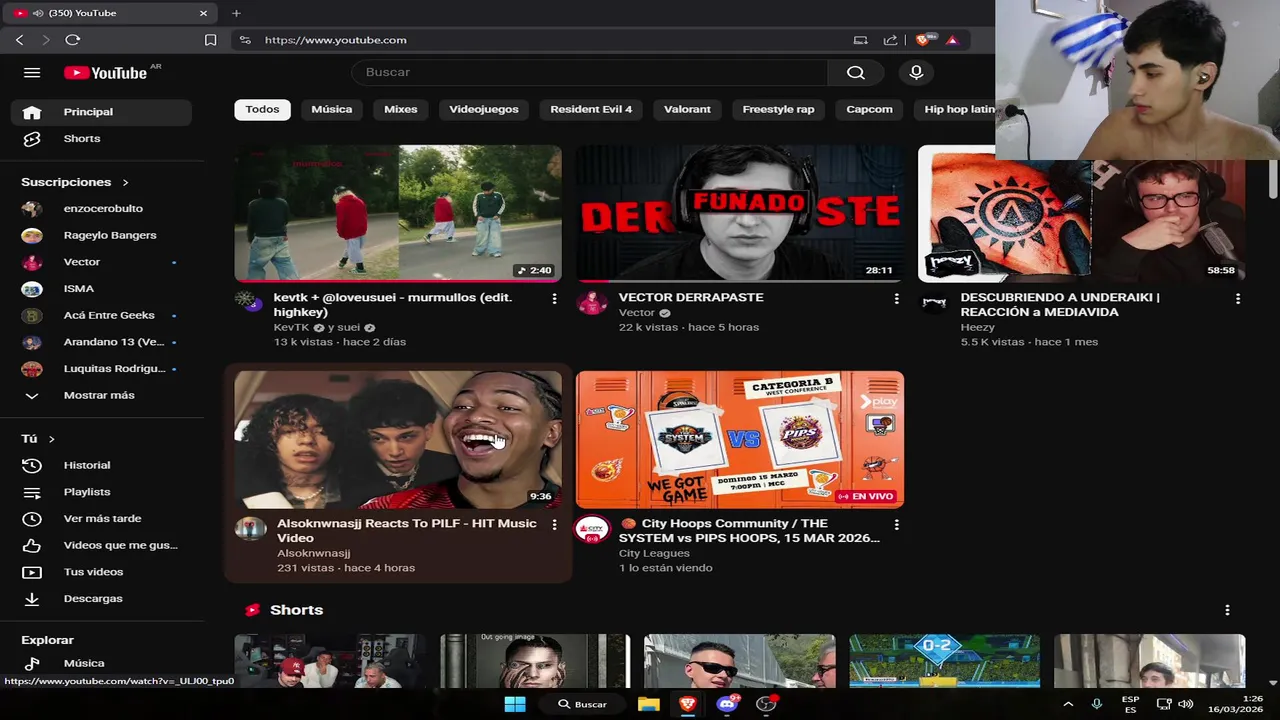1280x720 pixels.
Task: Open Discord from taskbar
Action: pos(727,704)
